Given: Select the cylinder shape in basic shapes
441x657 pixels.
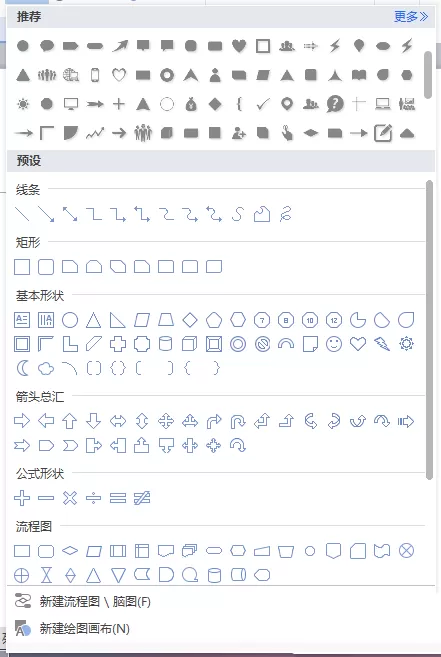Looking at the screenshot, I should click(166, 344).
